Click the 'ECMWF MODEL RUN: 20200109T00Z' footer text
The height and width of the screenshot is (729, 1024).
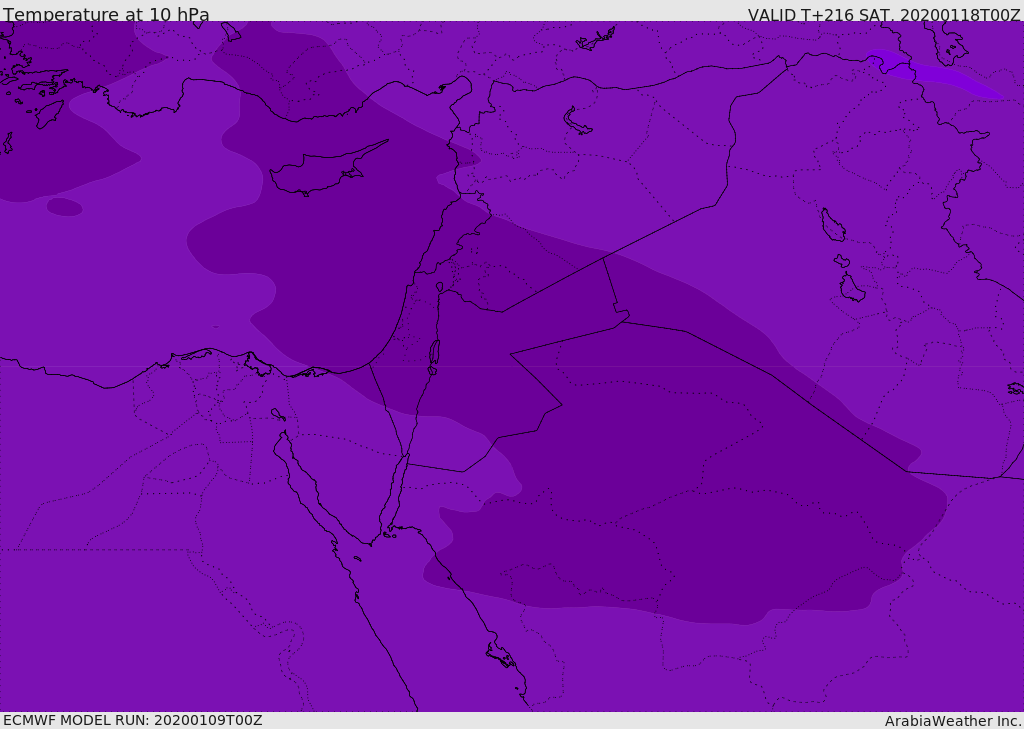click(x=133, y=720)
